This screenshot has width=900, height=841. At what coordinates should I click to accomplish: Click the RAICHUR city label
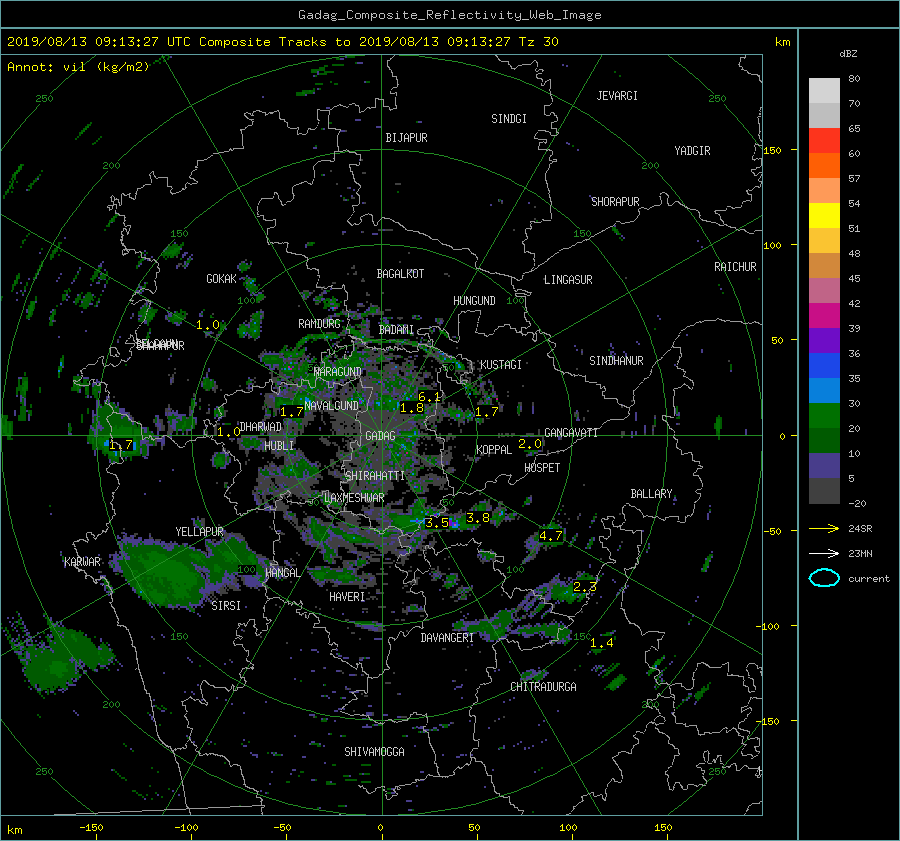[735, 267]
